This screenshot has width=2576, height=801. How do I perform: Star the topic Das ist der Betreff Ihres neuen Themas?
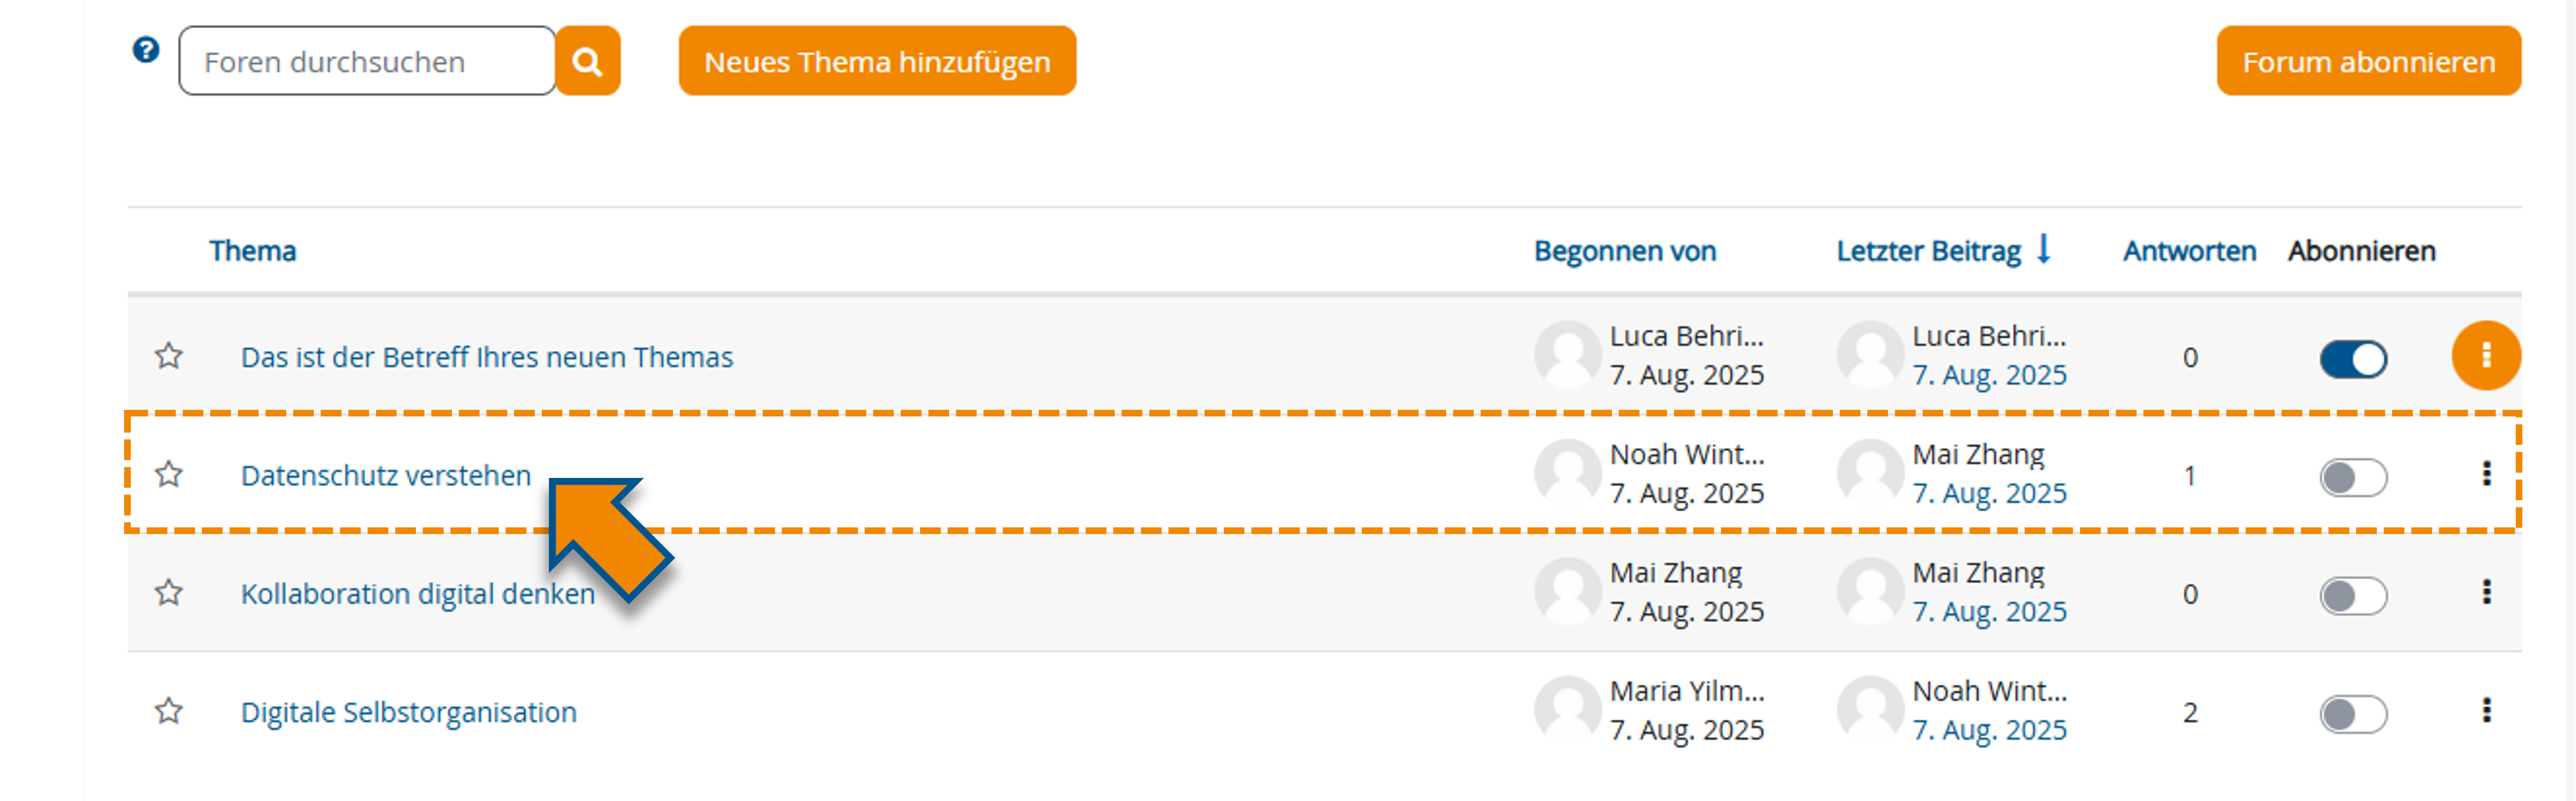tap(168, 356)
